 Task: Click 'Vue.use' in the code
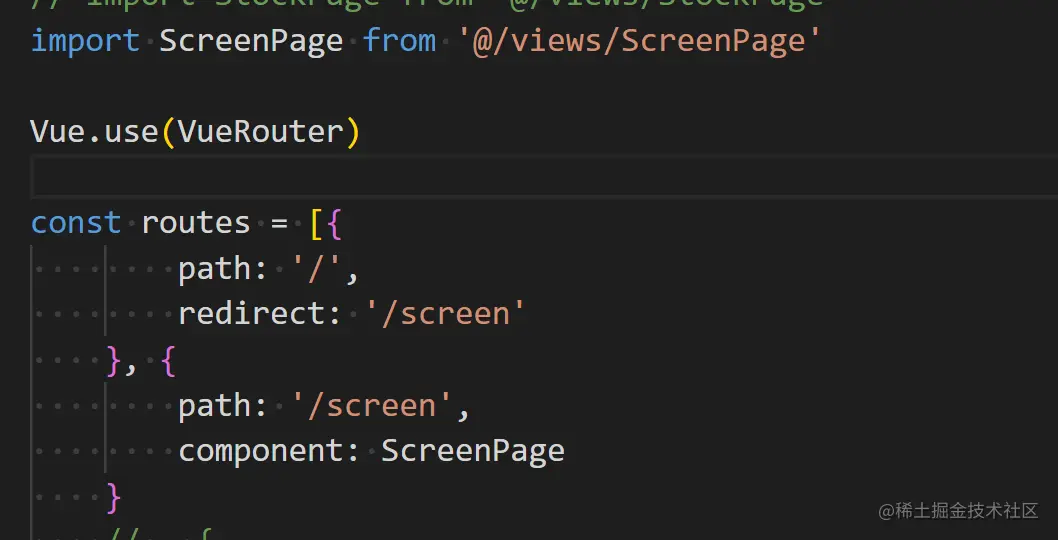coord(94,132)
